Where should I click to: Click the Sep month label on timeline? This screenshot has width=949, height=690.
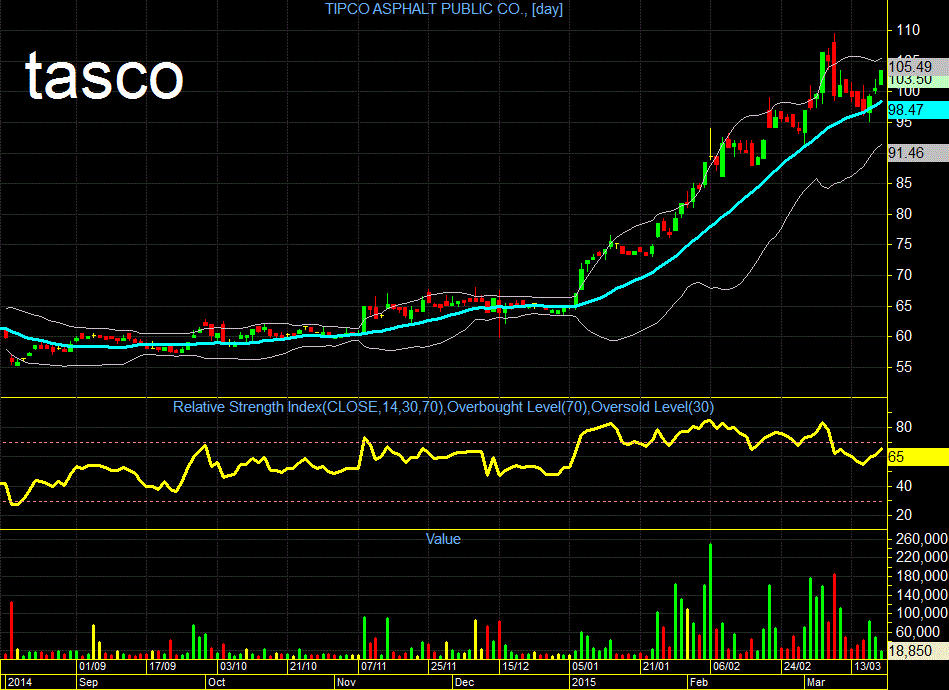[x=88, y=682]
